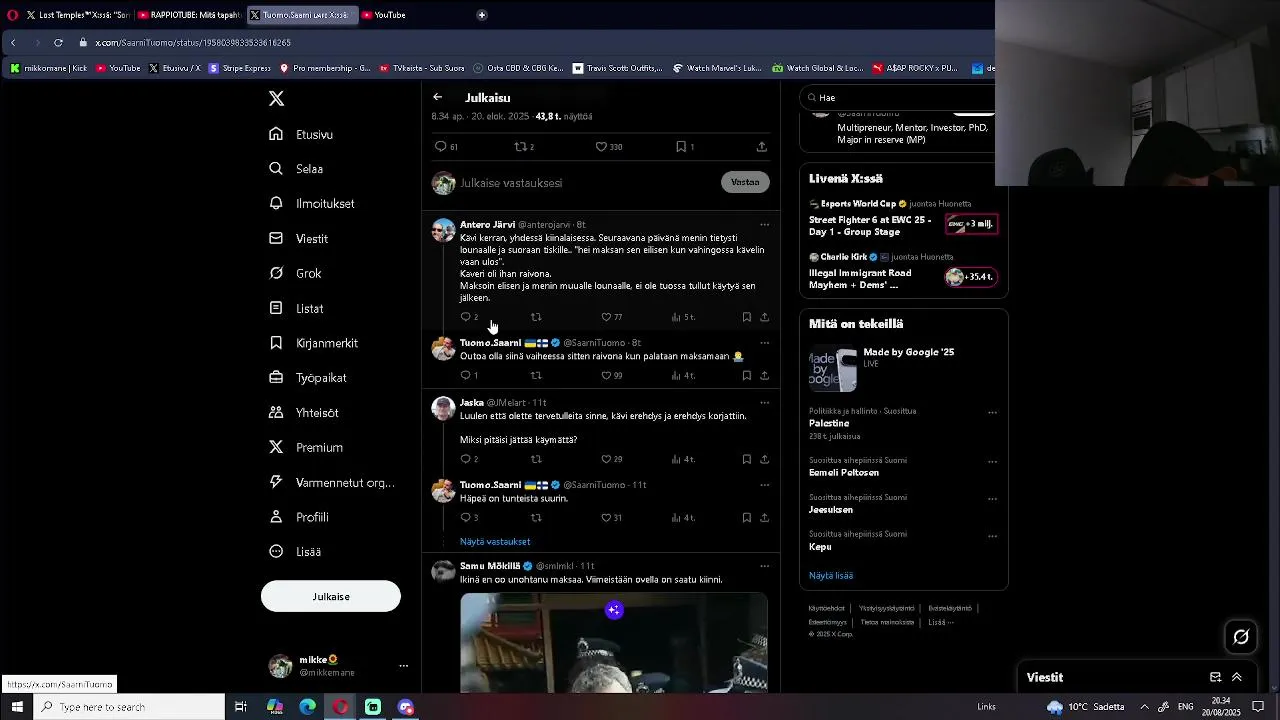Click Näytä vastaukset link
1280x720 pixels.
point(495,542)
